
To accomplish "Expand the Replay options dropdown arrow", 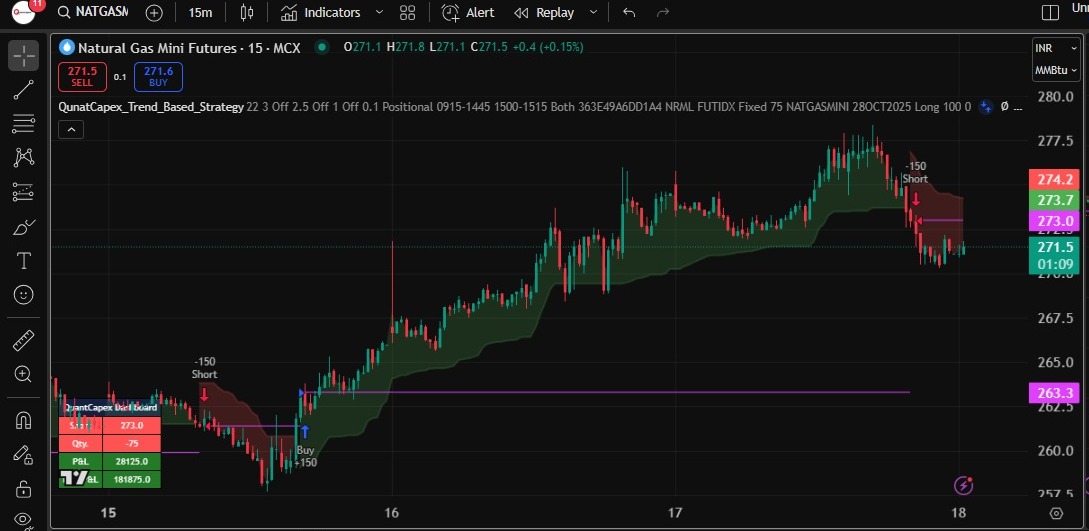I will [592, 12].
